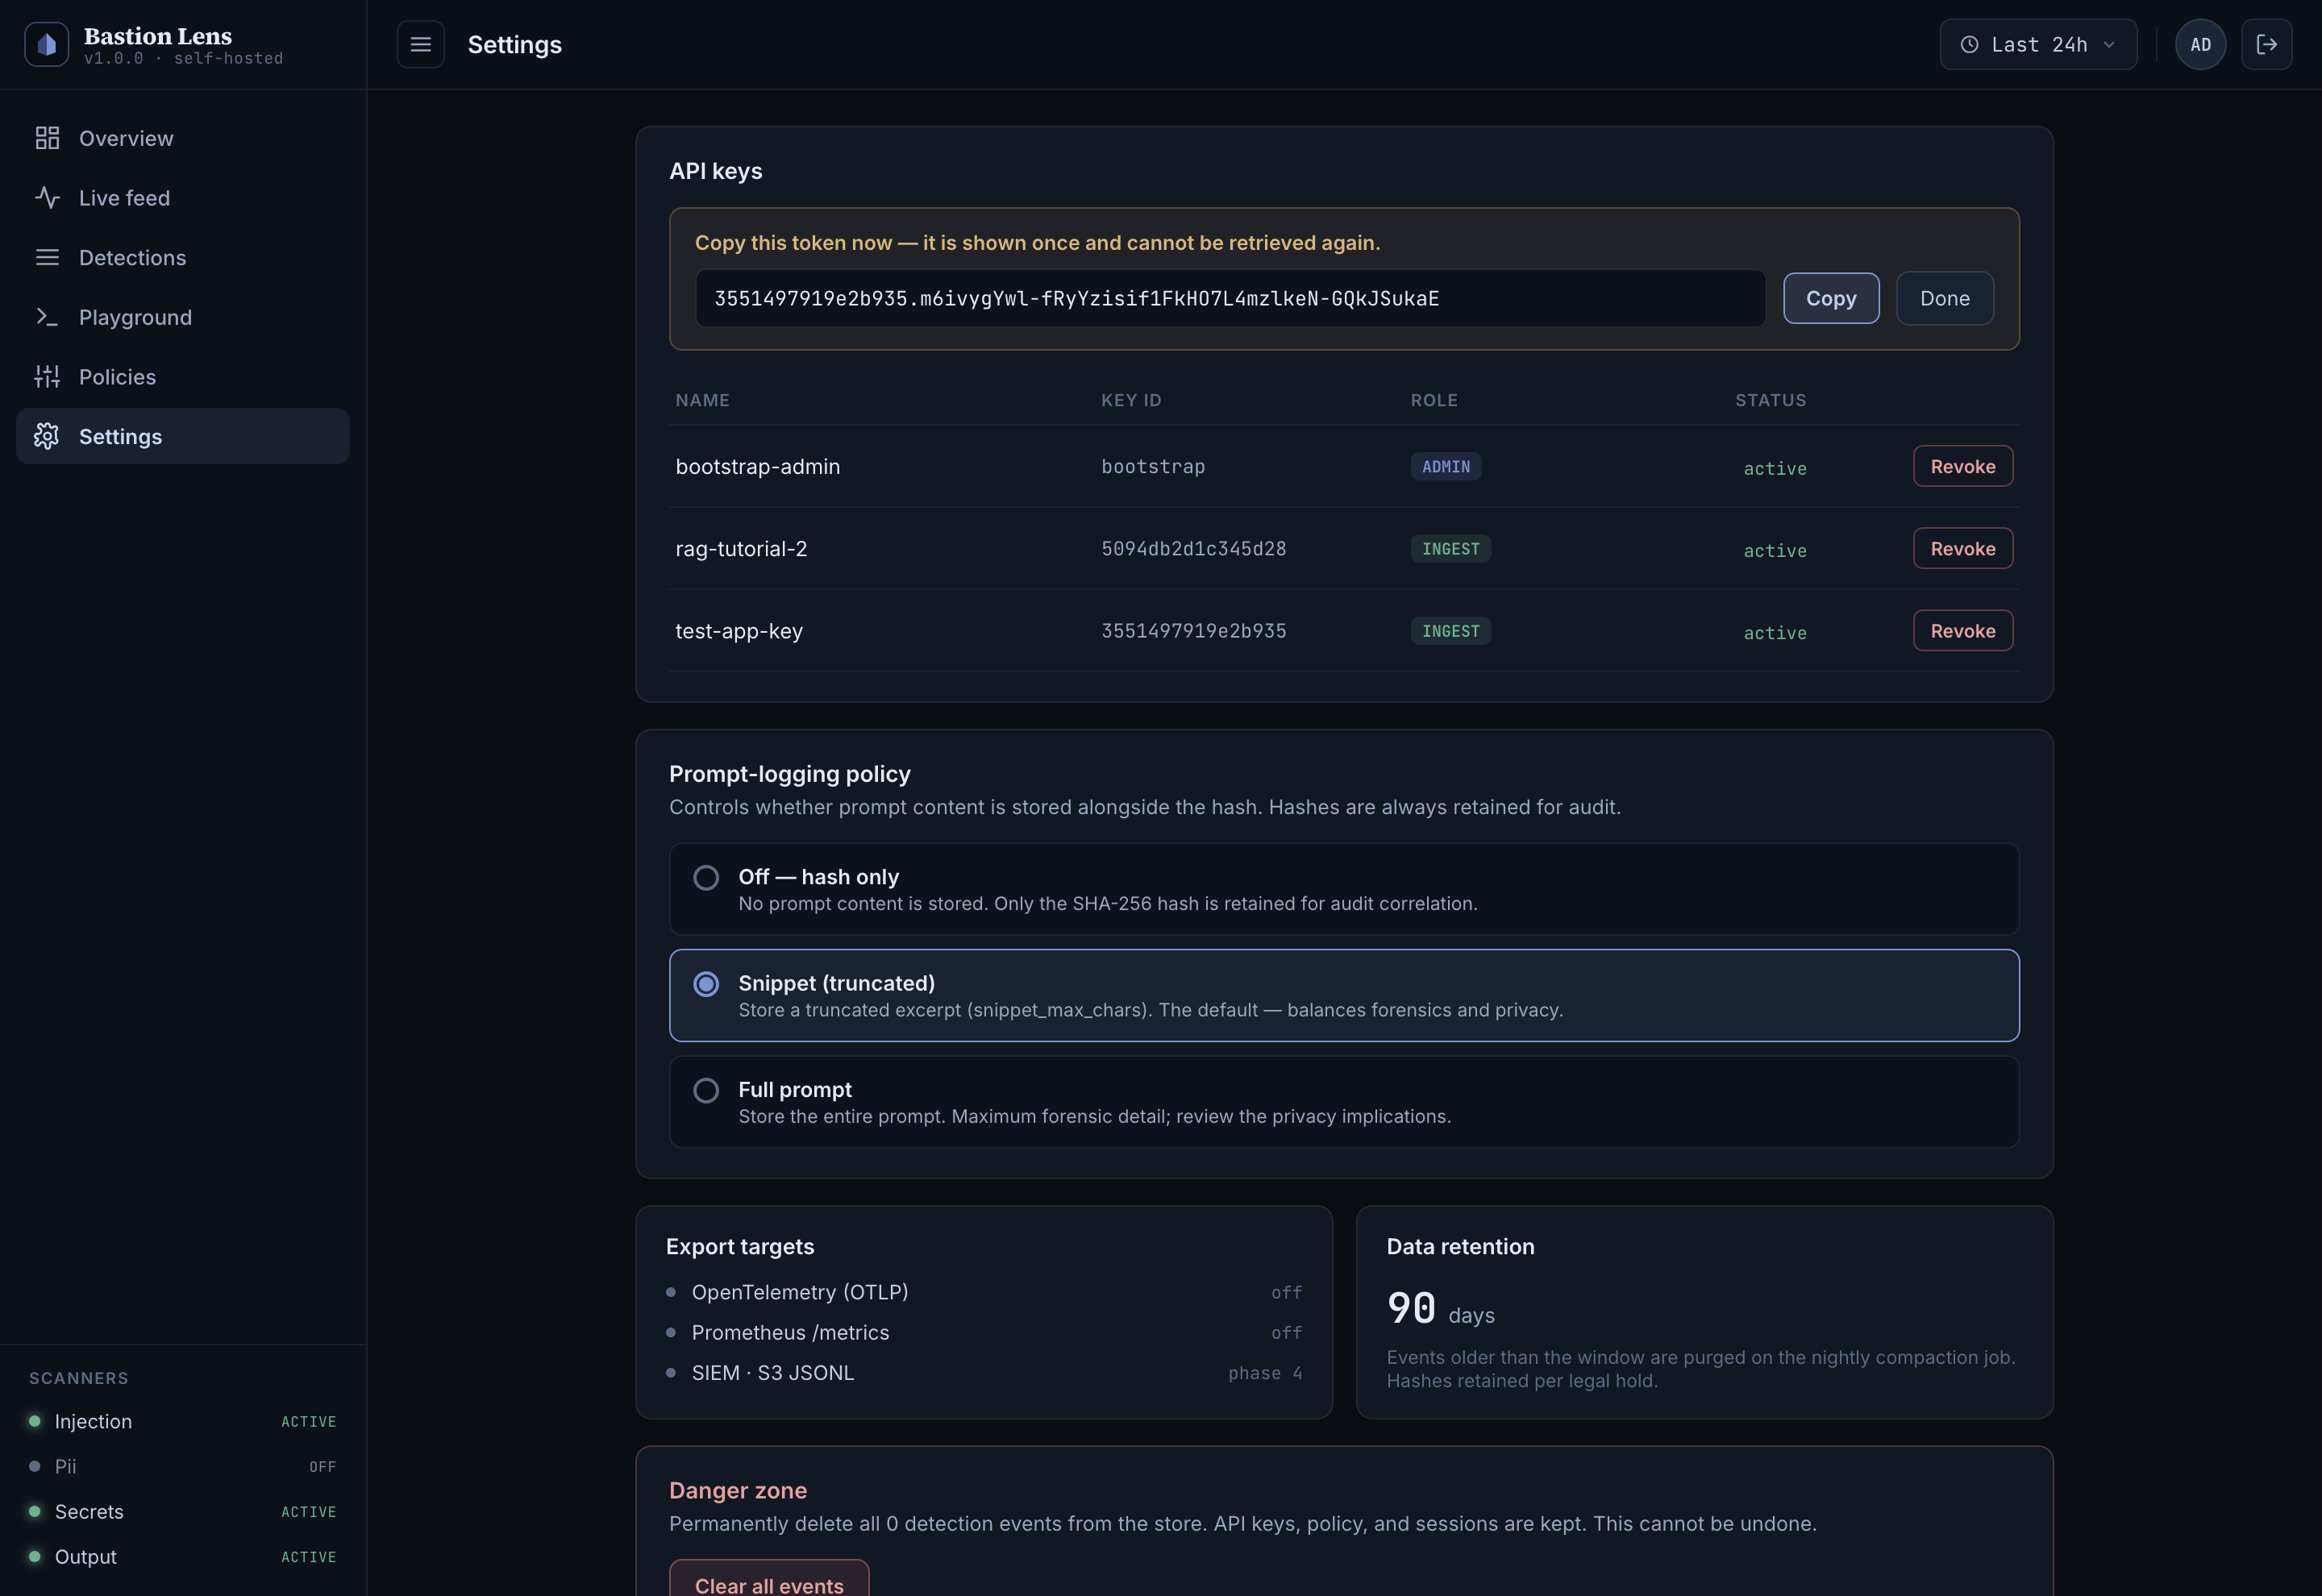Click the INGEST badge for rag-tutorial-2
The image size is (2322, 1596).
point(1450,549)
